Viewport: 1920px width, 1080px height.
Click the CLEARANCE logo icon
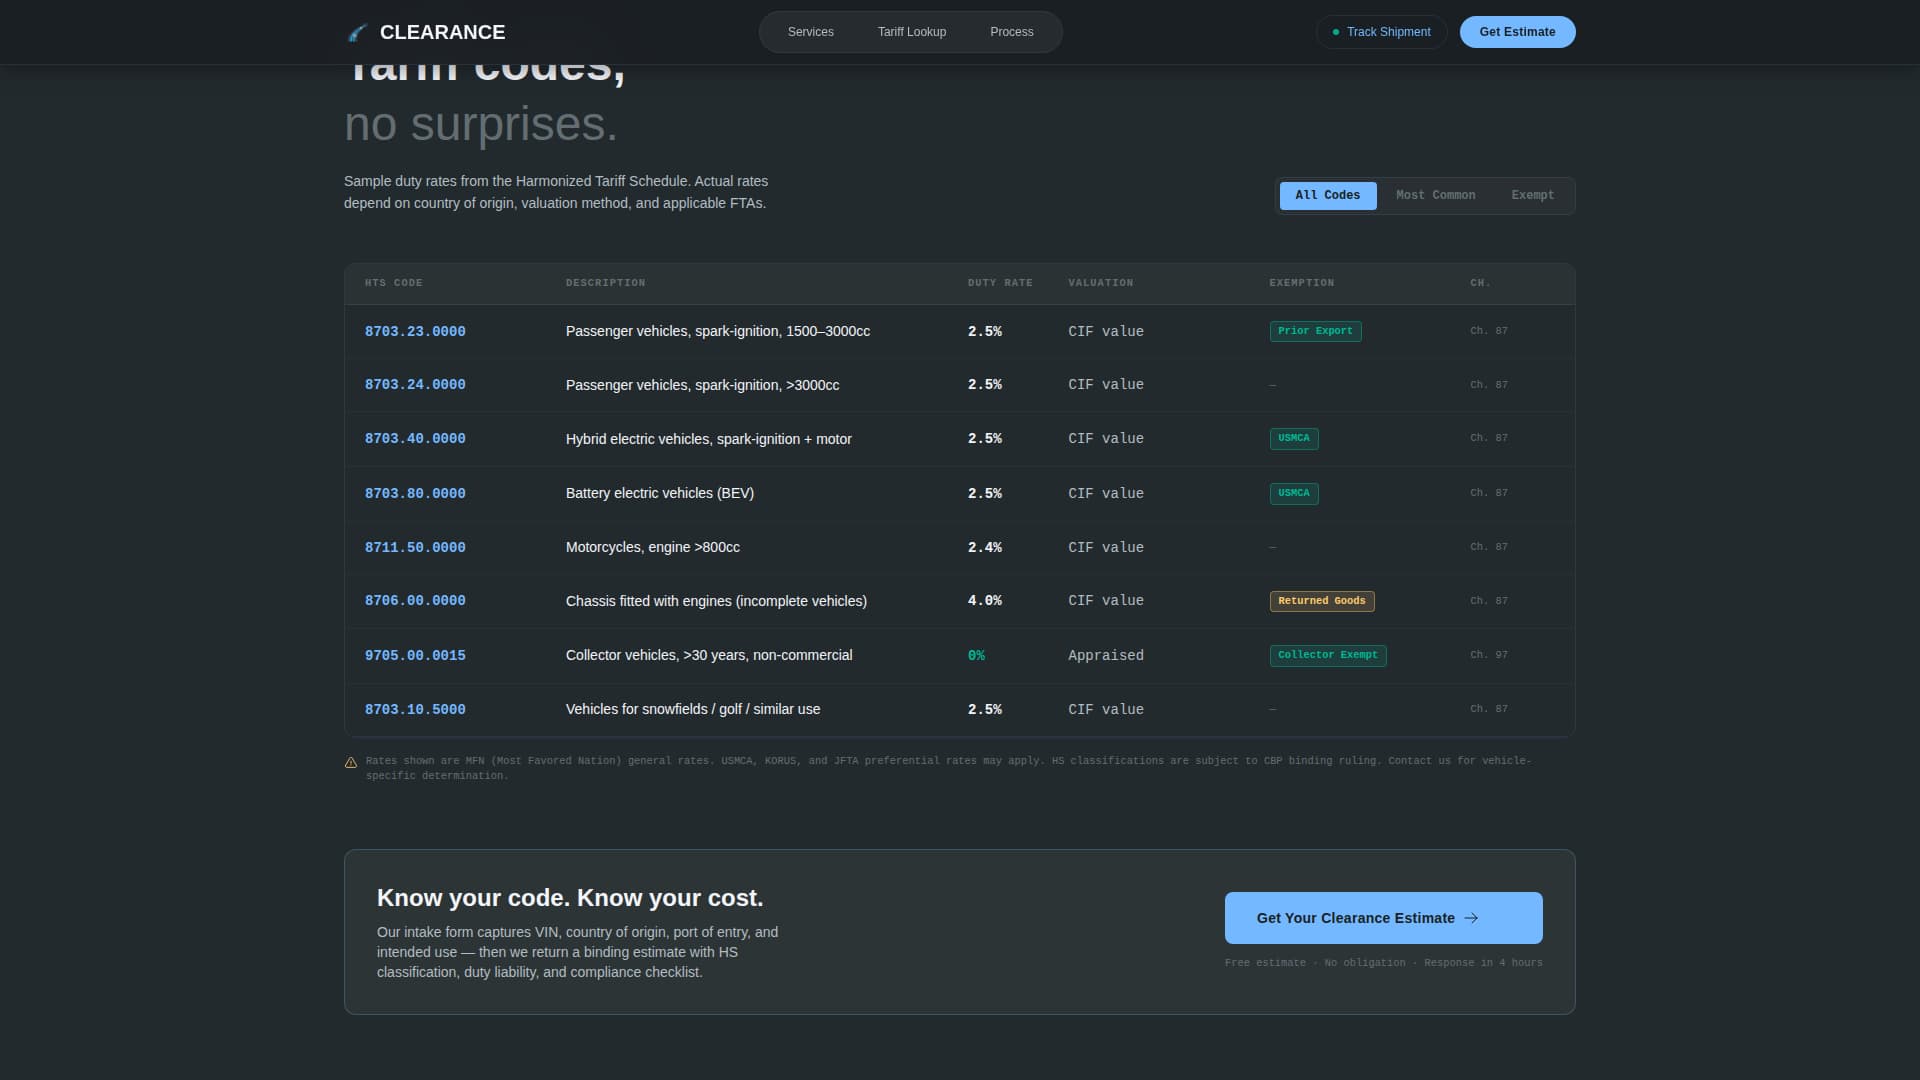point(357,33)
